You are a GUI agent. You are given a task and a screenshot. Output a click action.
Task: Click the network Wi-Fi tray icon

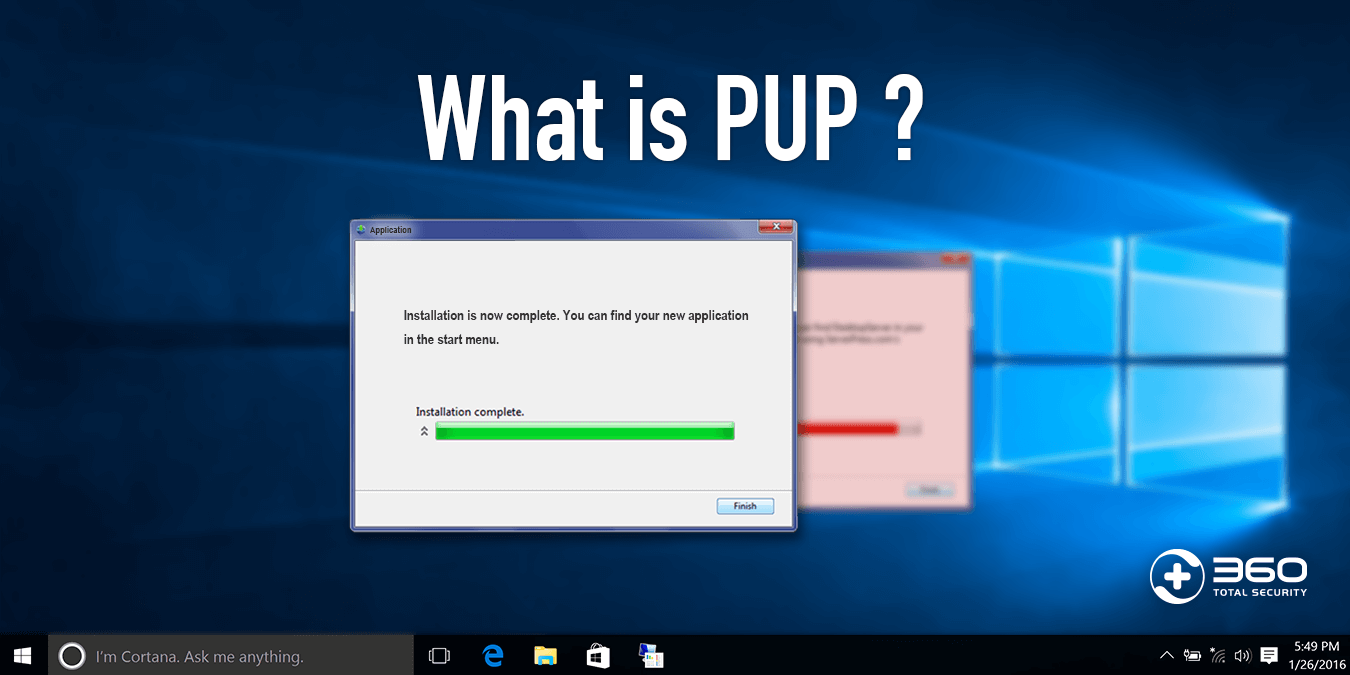1217,655
